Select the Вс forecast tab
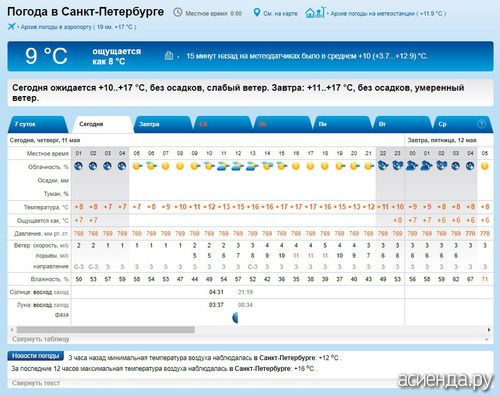This screenshot has width=500, height=395. pos(282,124)
